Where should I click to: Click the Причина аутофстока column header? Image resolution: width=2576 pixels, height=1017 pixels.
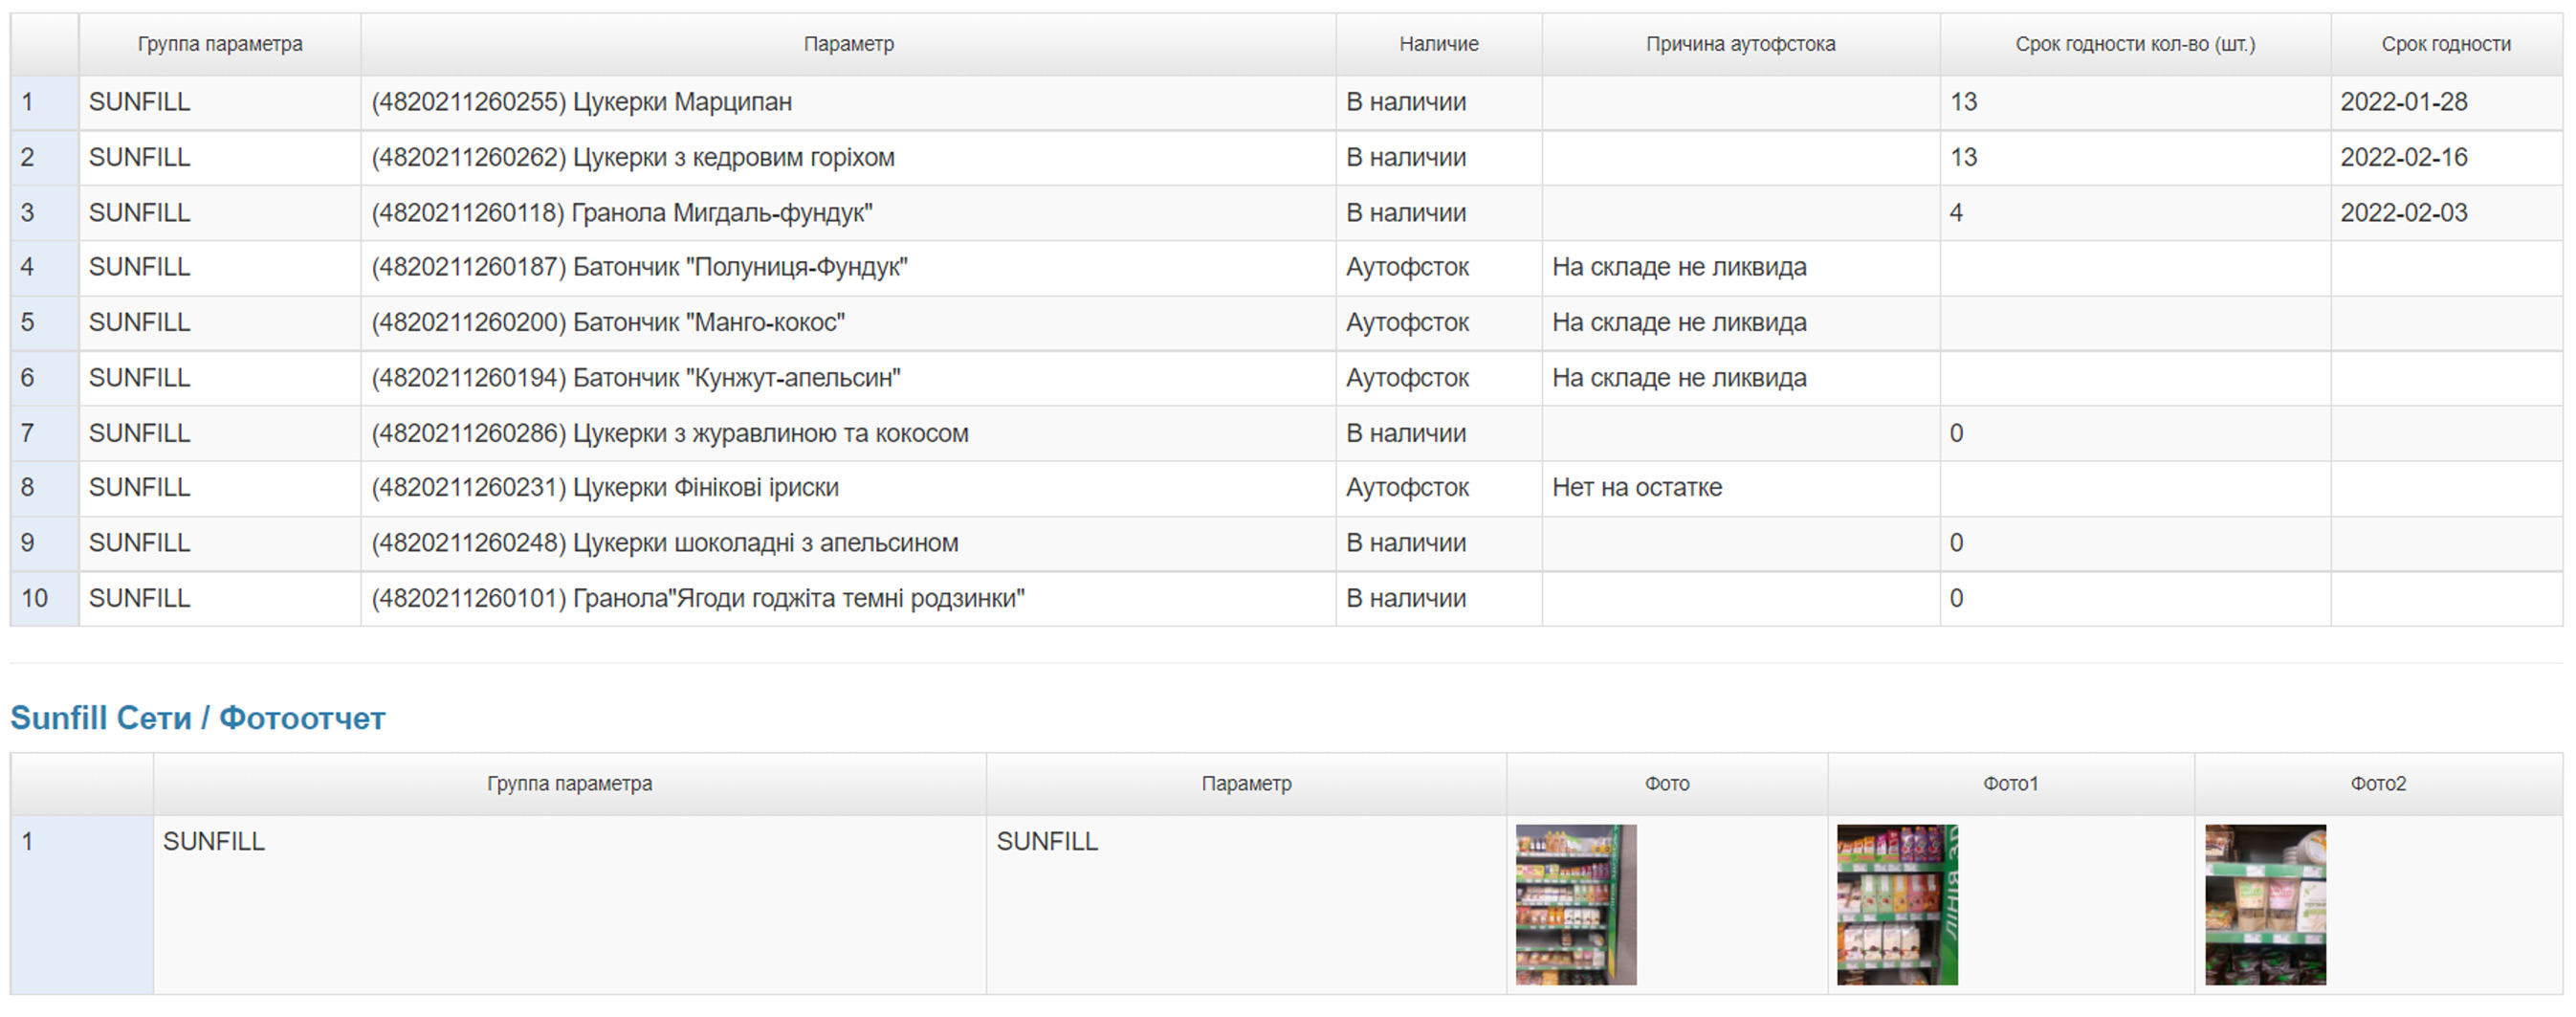click(1740, 44)
